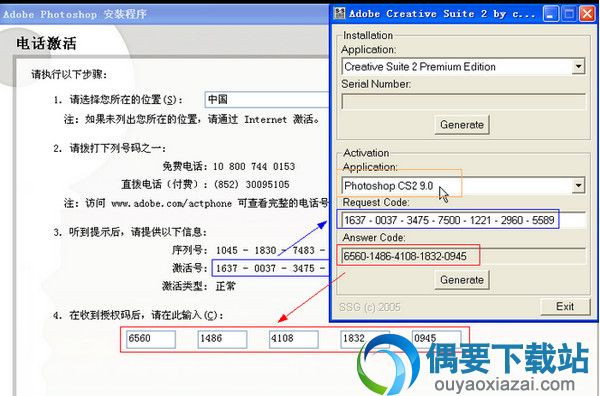Minimize the Adobe Creative Suite 2 window
The height and width of the screenshot is (396, 600).
pos(550,14)
